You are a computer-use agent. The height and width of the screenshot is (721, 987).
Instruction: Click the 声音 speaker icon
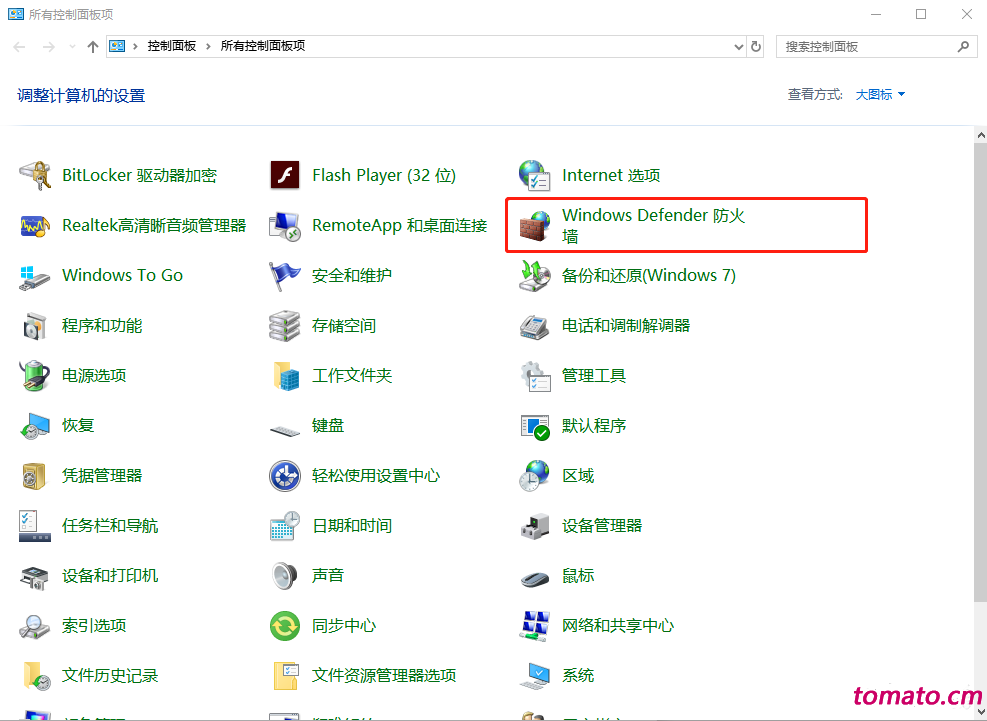(x=285, y=576)
